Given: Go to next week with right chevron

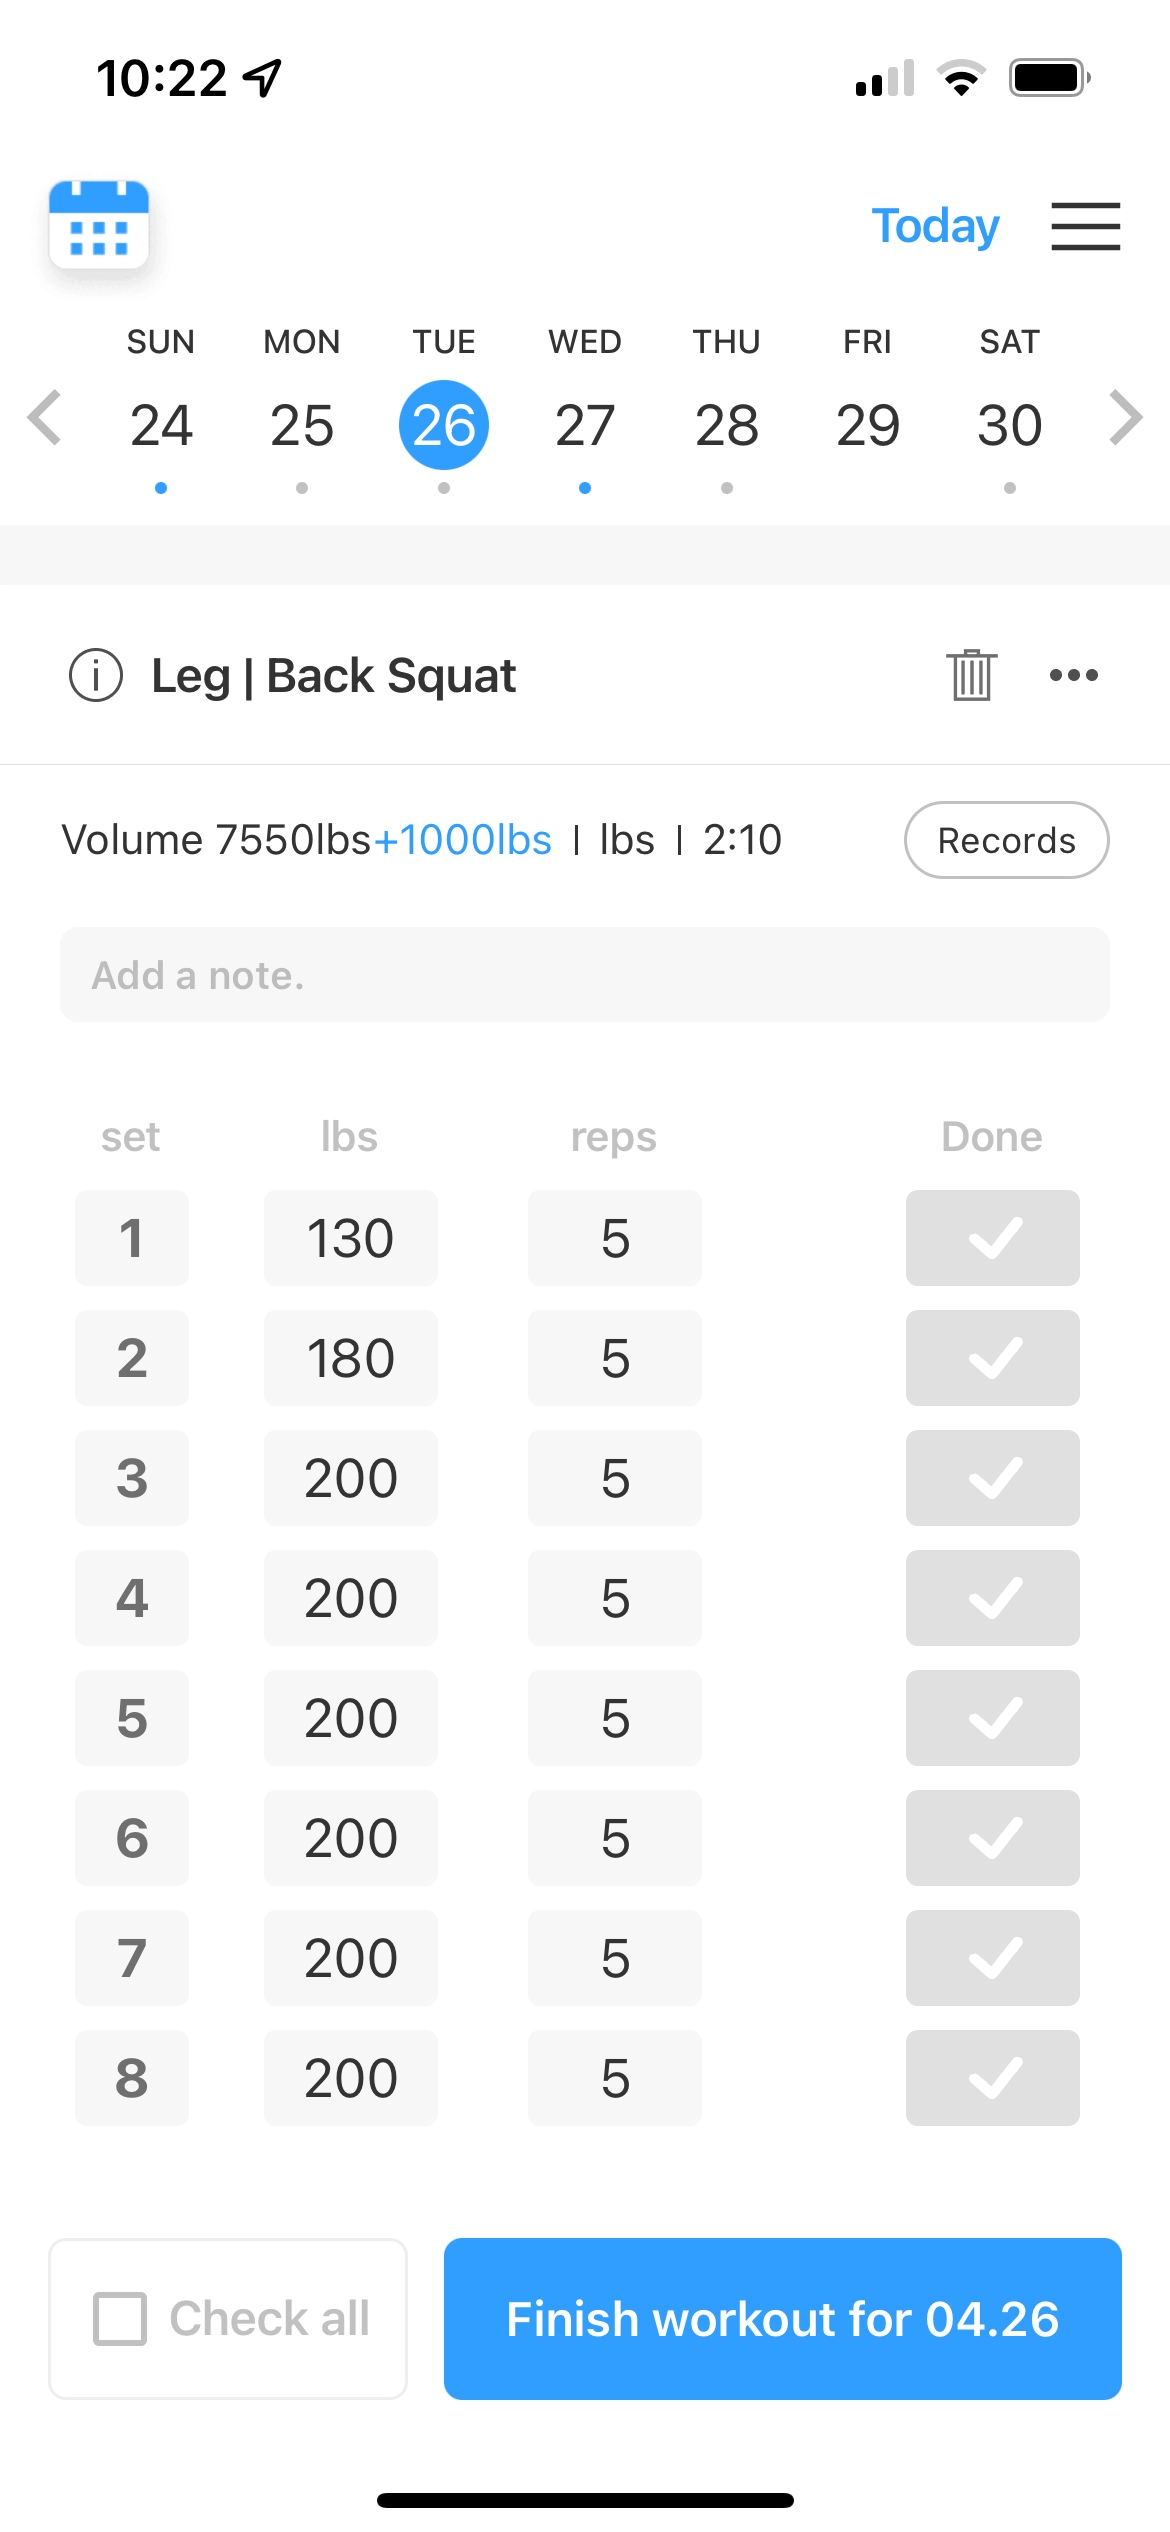Looking at the screenshot, I should 1125,418.
